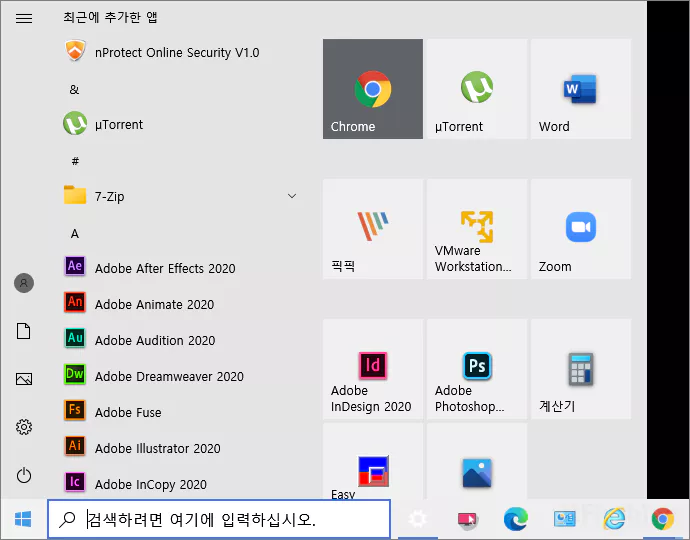Launch Adobe Photoshop tile
Screen dimensions: 690x540
(x=477, y=369)
